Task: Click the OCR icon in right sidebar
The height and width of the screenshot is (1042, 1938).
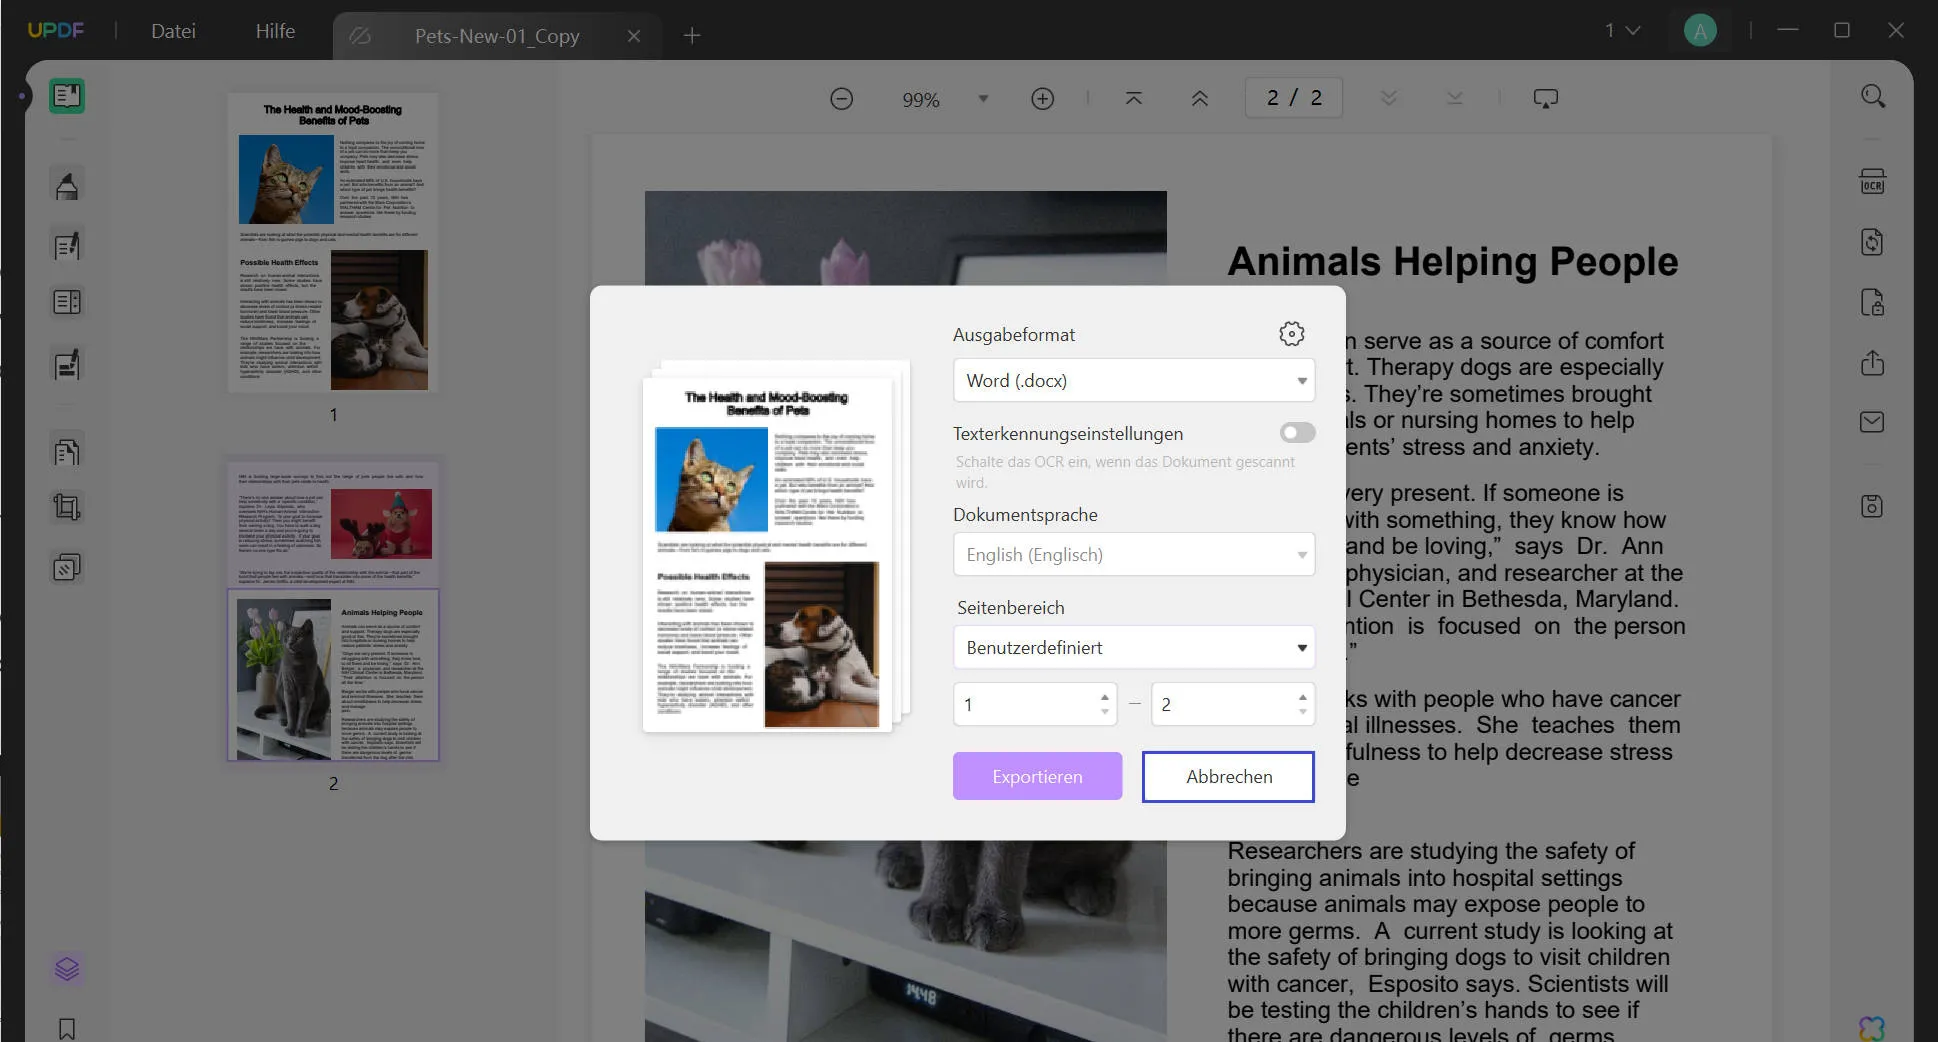Action: tap(1872, 182)
